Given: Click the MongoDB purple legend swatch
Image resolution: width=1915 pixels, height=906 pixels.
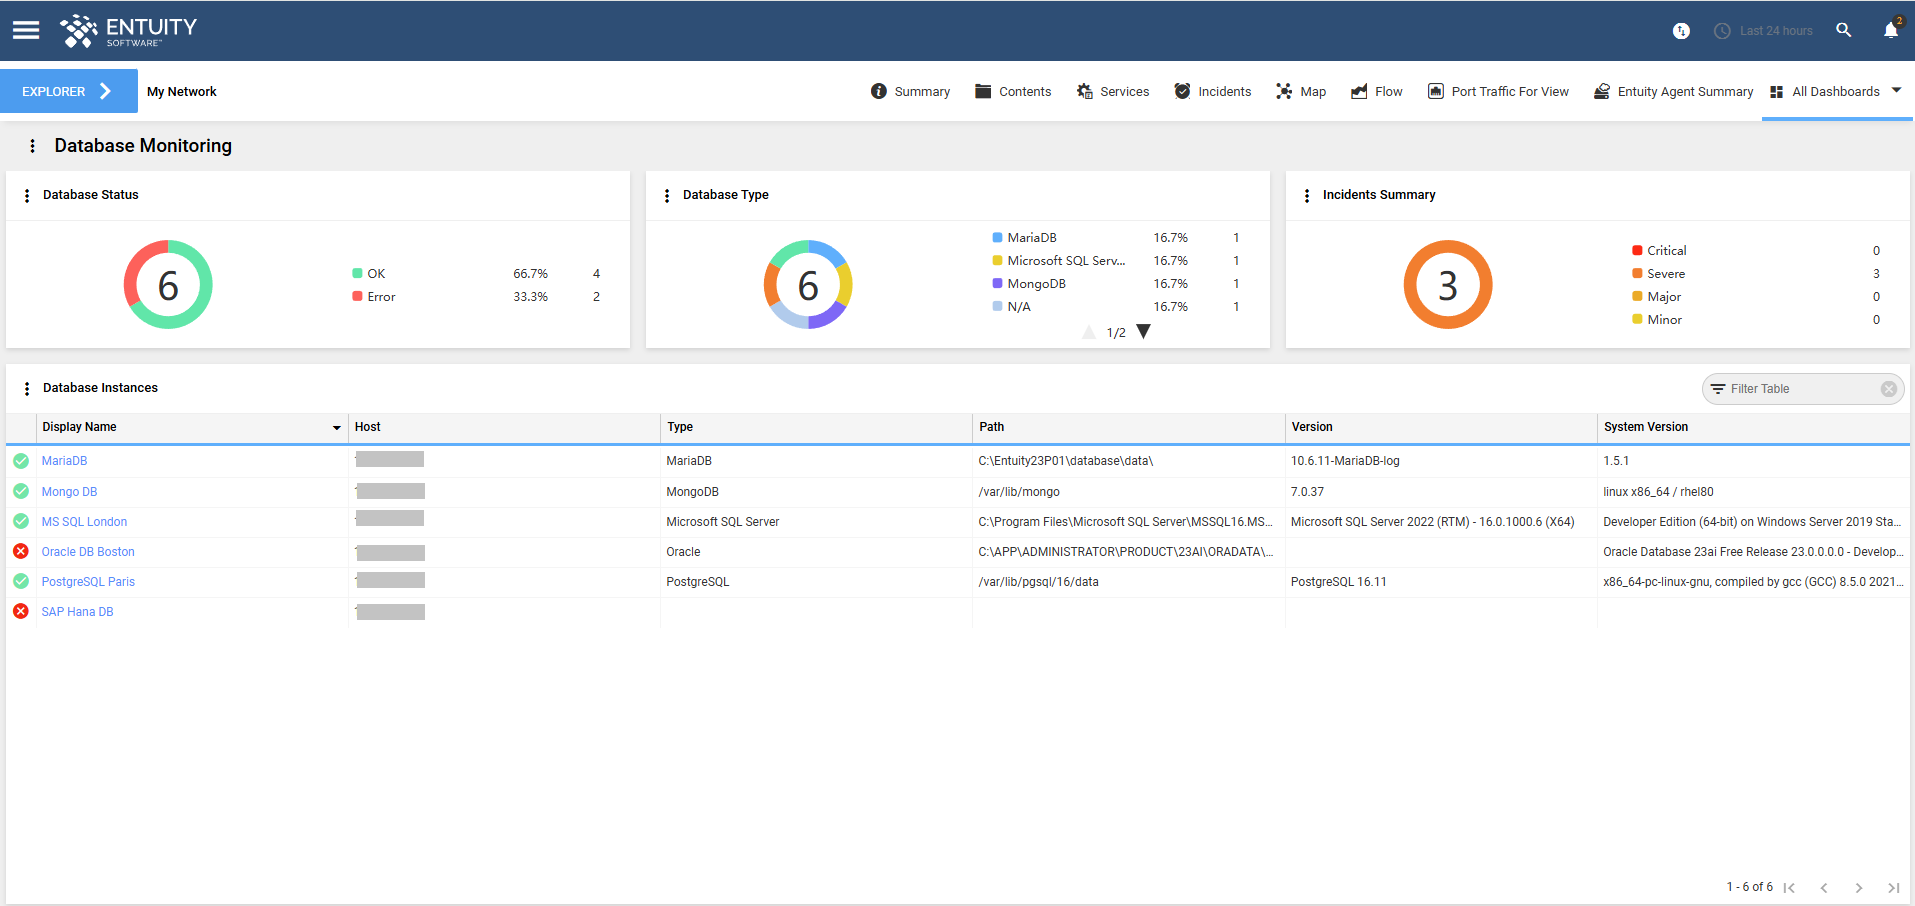Looking at the screenshot, I should click(x=997, y=283).
